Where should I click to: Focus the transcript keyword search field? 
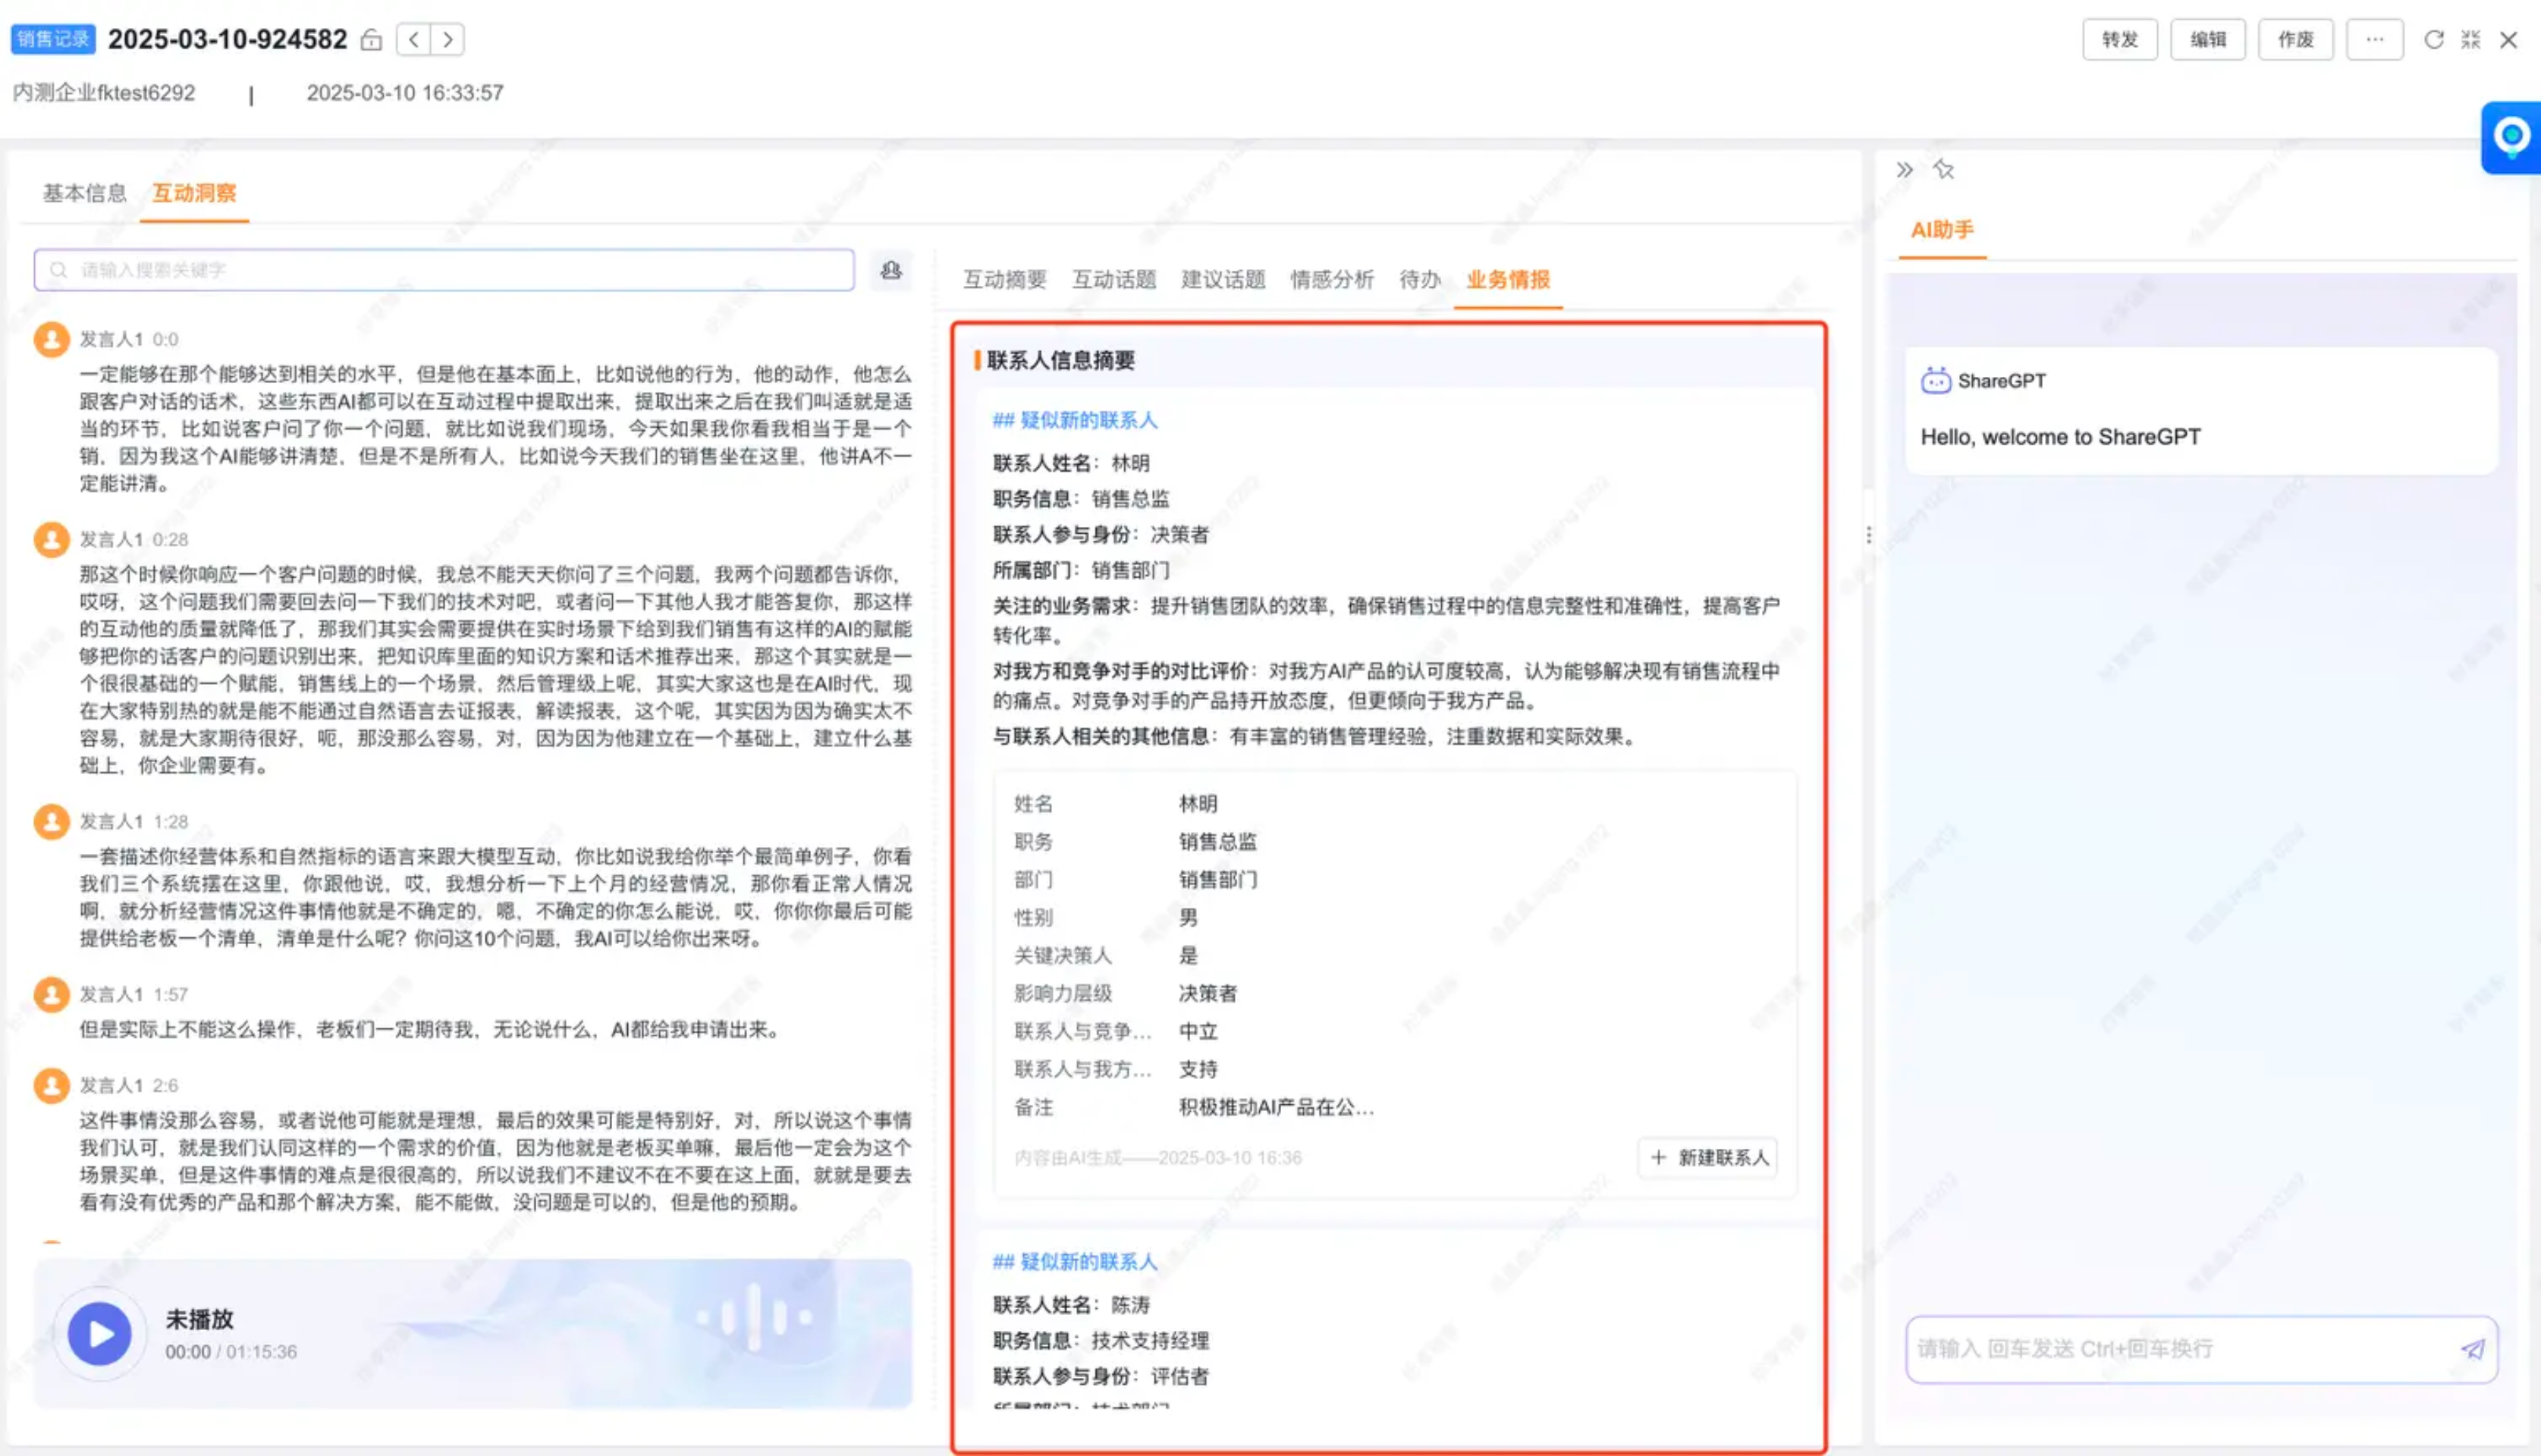click(x=444, y=270)
